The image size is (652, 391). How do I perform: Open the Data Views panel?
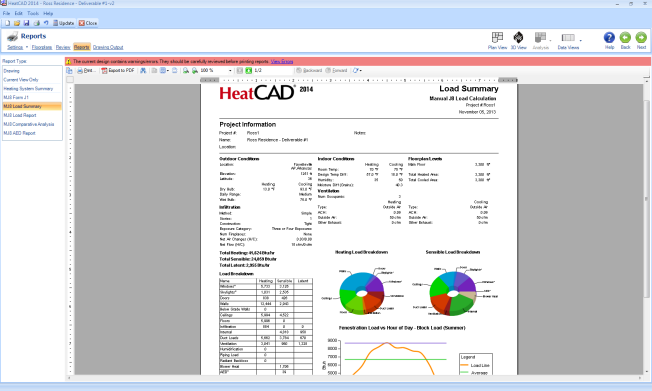(568, 41)
